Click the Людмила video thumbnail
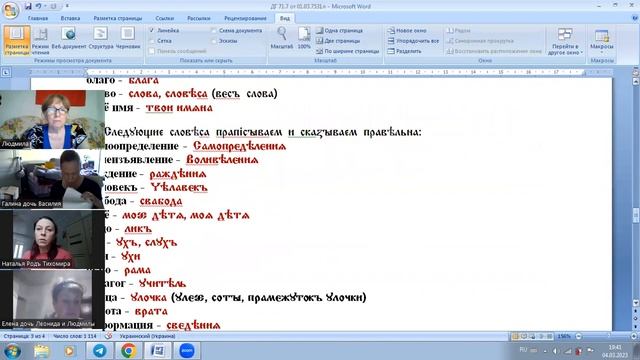Screen dimensions: 640x360 [52, 120]
